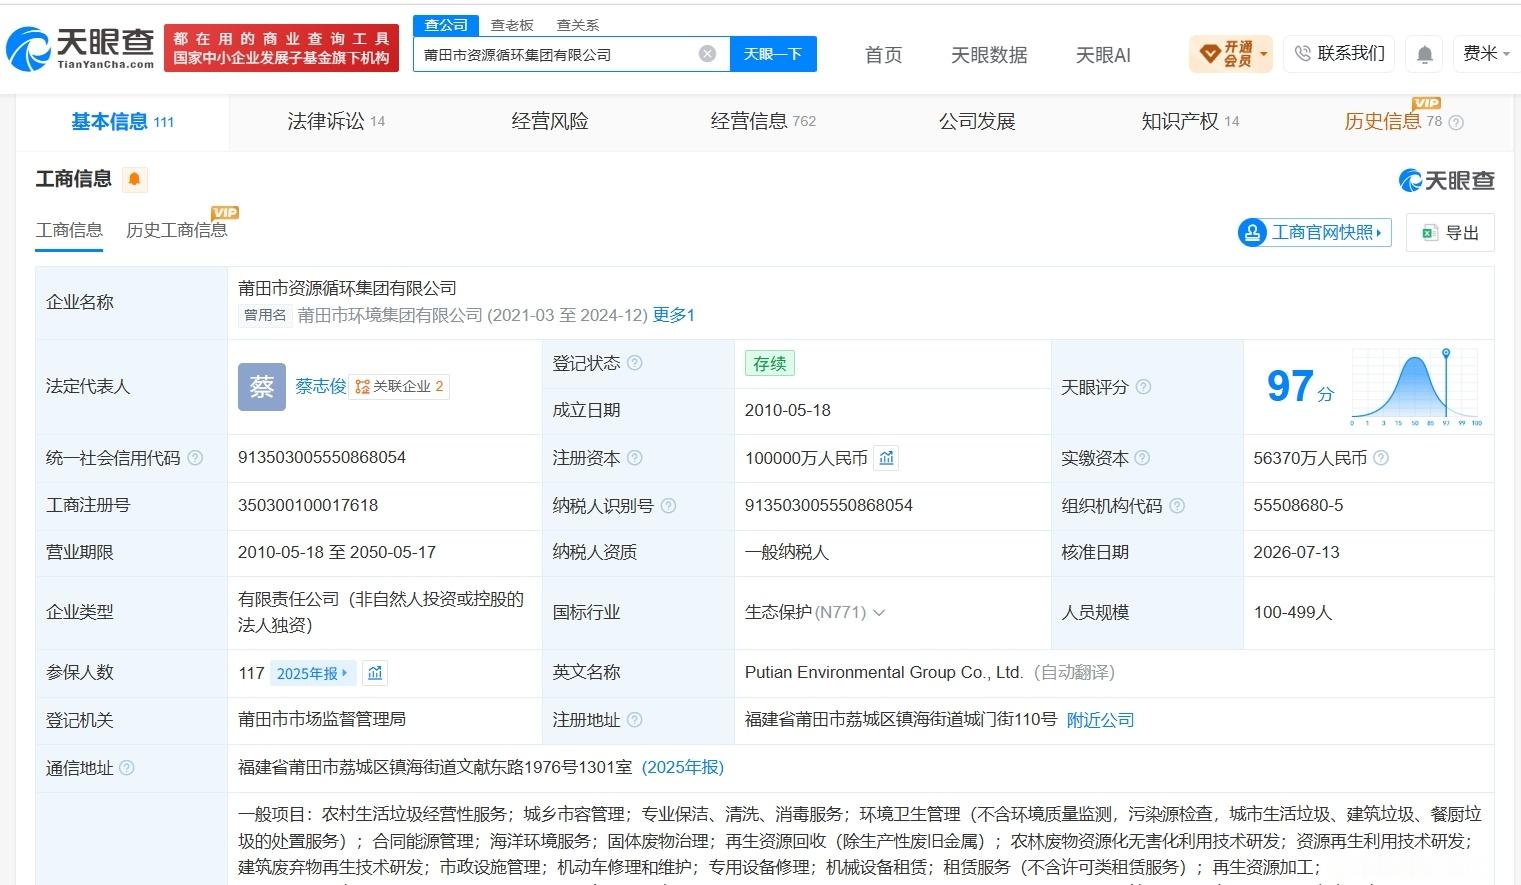Open chart icon in 参保人数 row
The height and width of the screenshot is (885, 1521).
pyautogui.click(x=375, y=673)
